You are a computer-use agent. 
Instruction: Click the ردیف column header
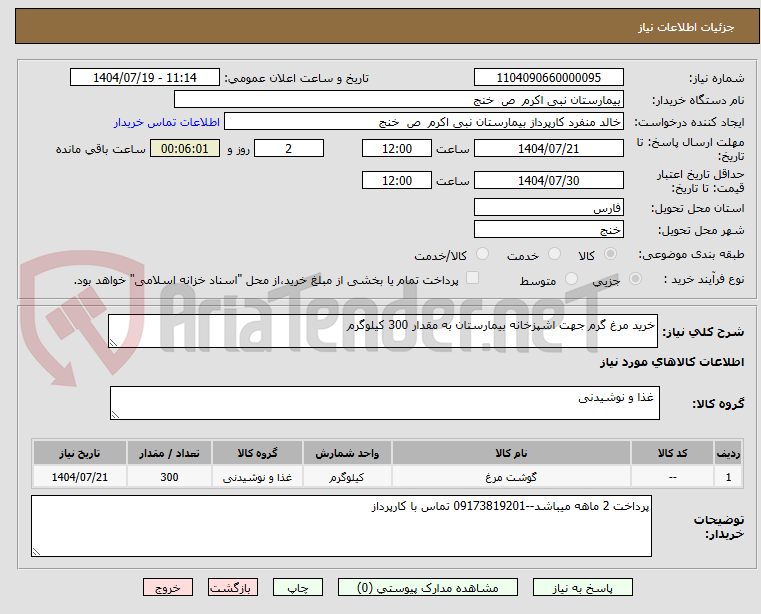(728, 453)
